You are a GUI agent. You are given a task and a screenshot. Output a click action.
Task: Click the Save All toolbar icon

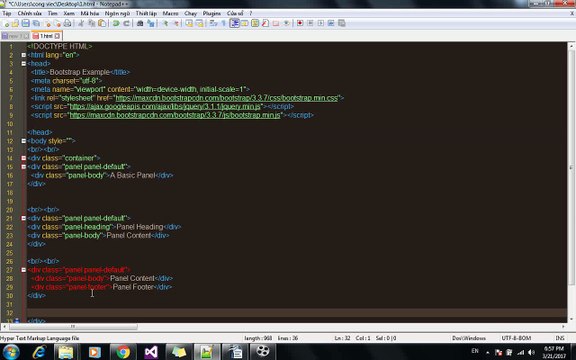36,24
